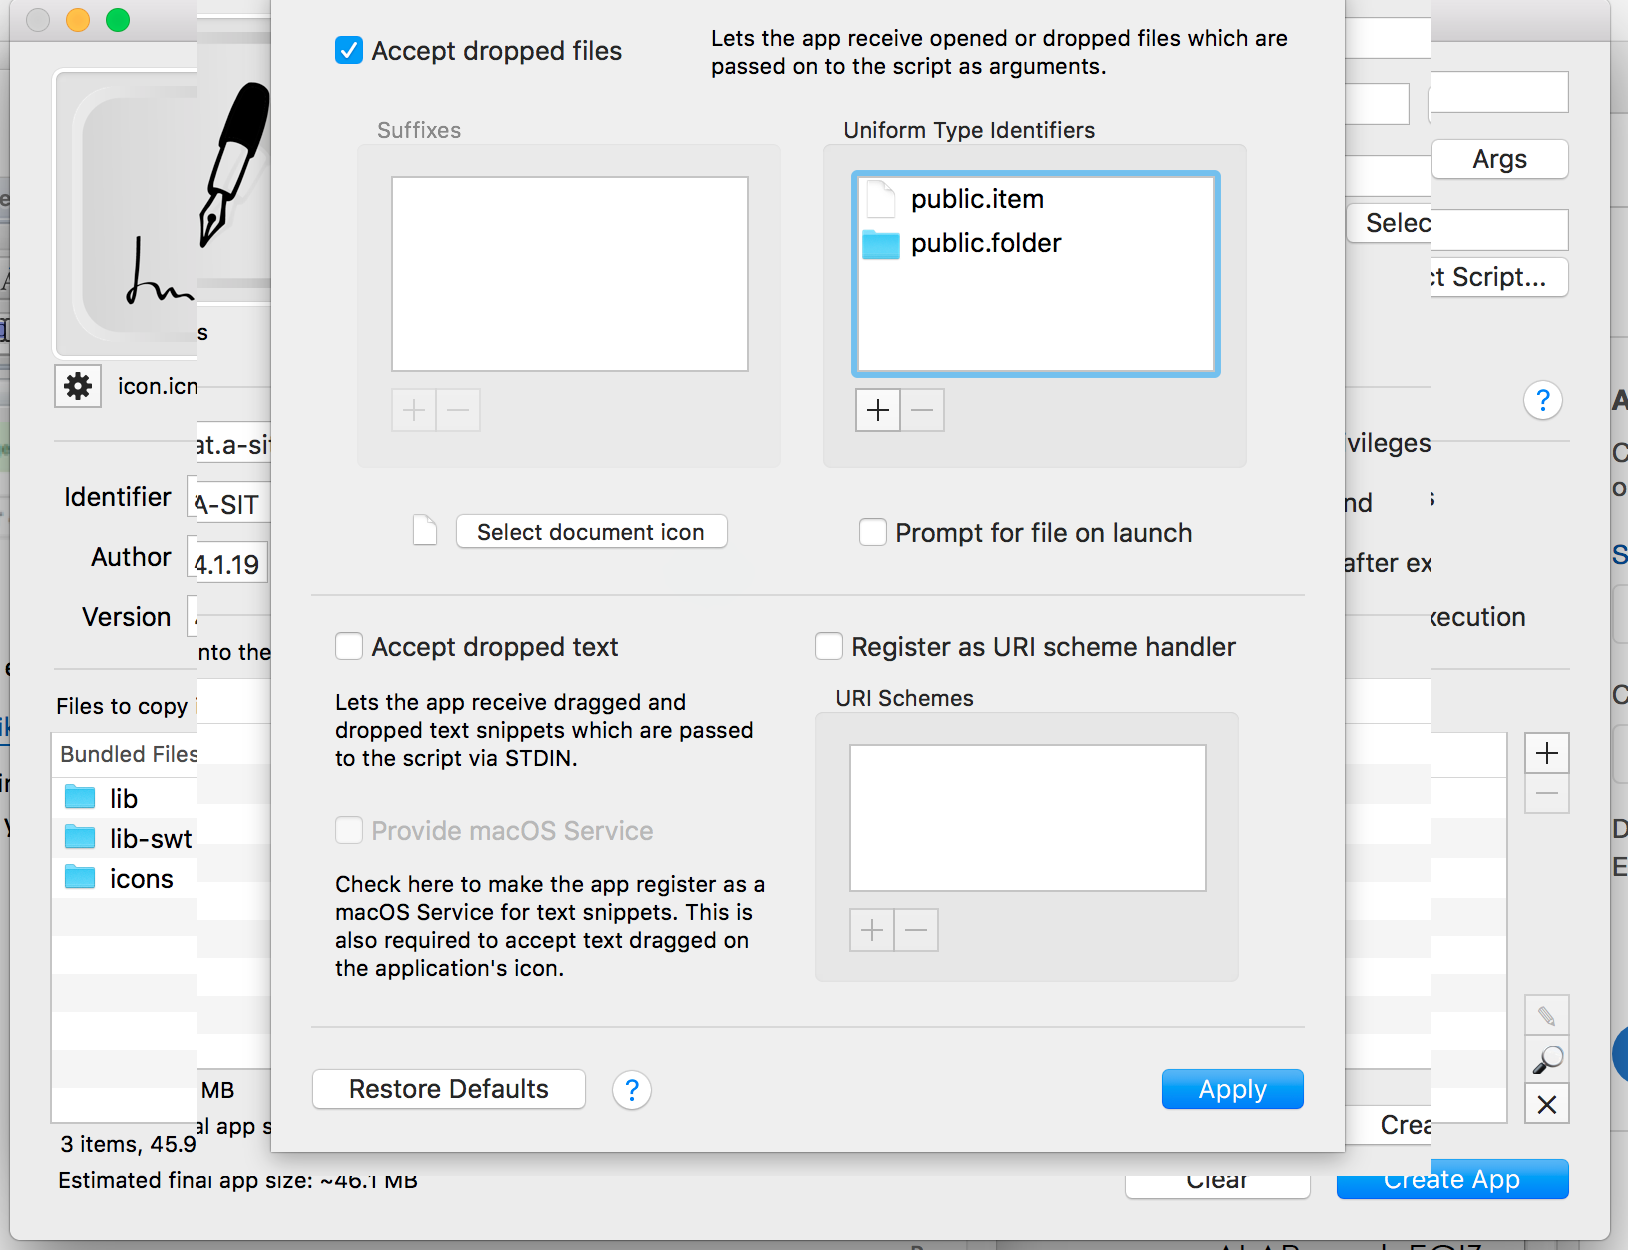Screen dimensions: 1628x1250
Task: Add a new Uniform Type Identifier
Action: (878, 410)
